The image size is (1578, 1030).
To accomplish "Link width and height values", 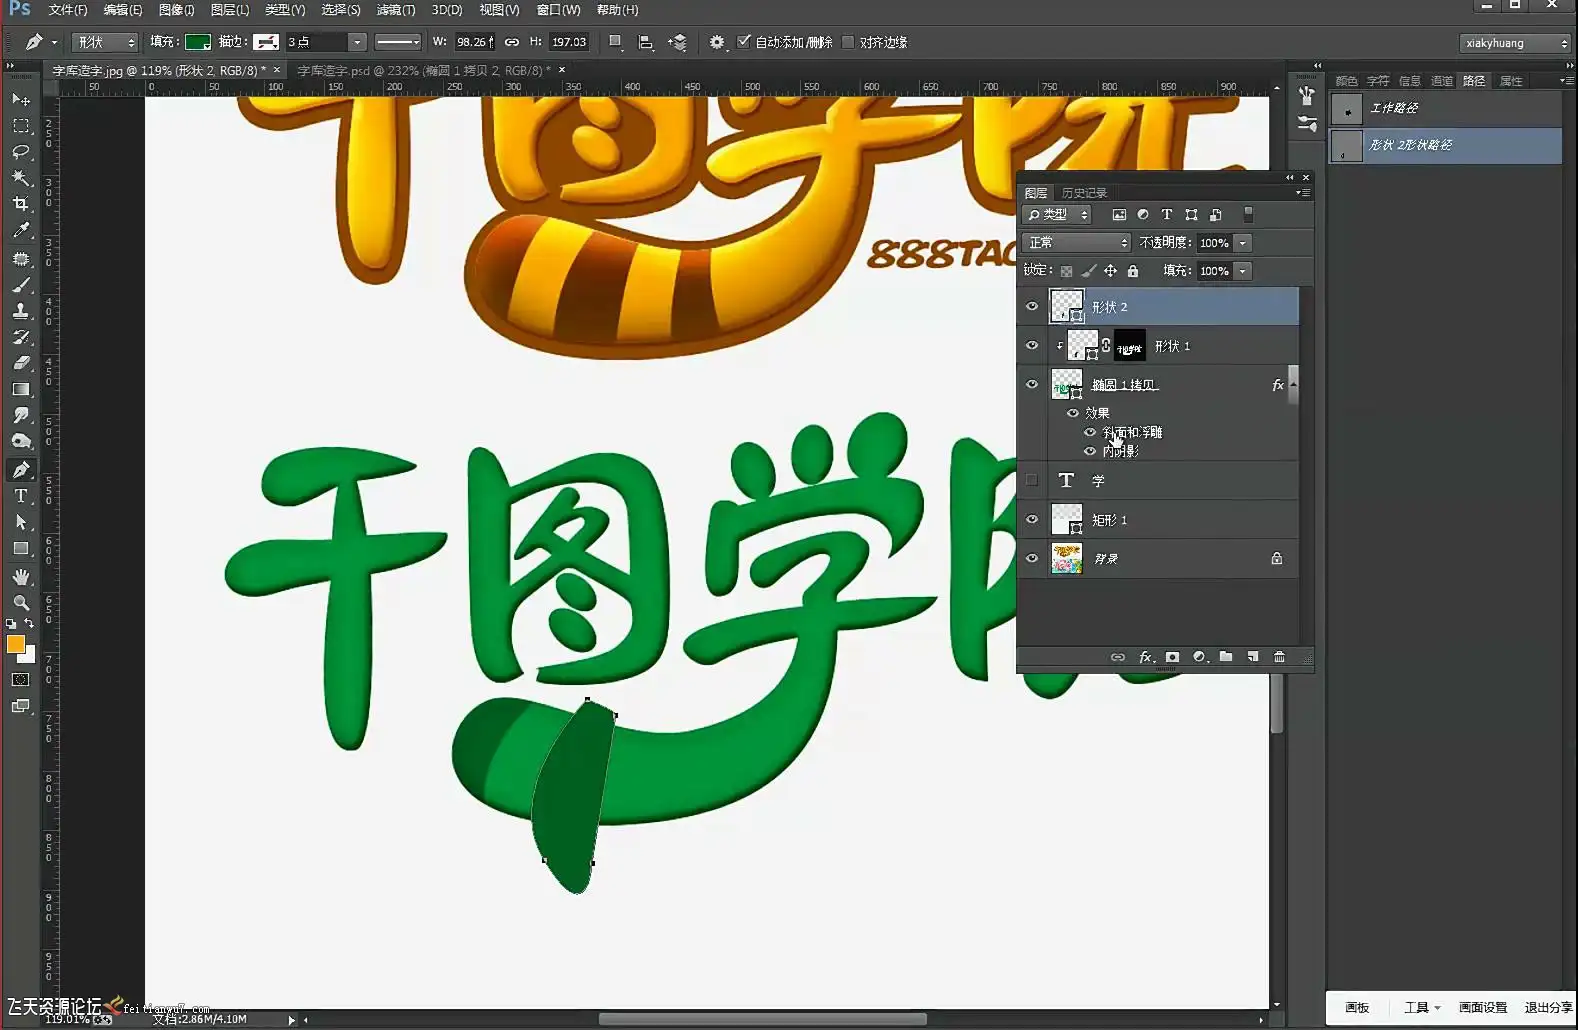I will click(512, 42).
